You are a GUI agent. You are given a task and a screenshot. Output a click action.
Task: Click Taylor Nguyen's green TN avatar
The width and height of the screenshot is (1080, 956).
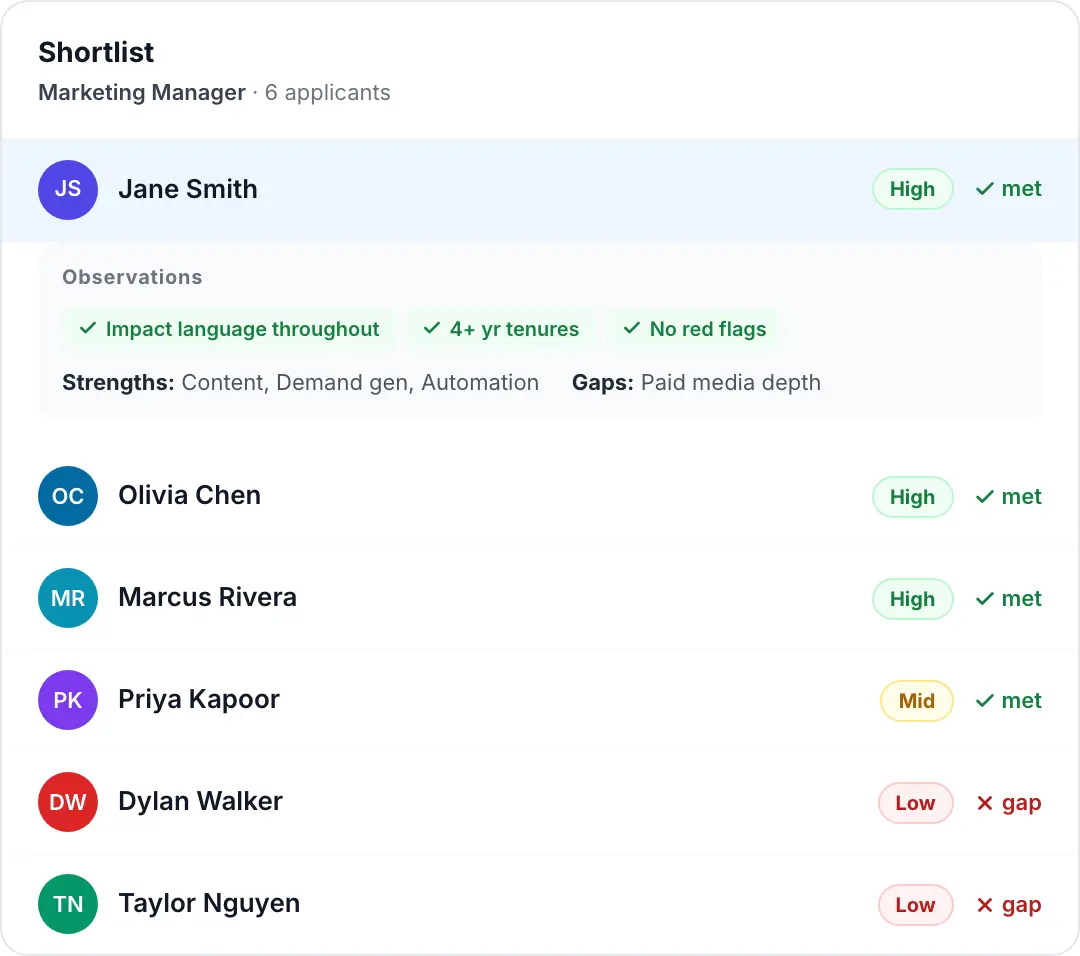[67, 904]
